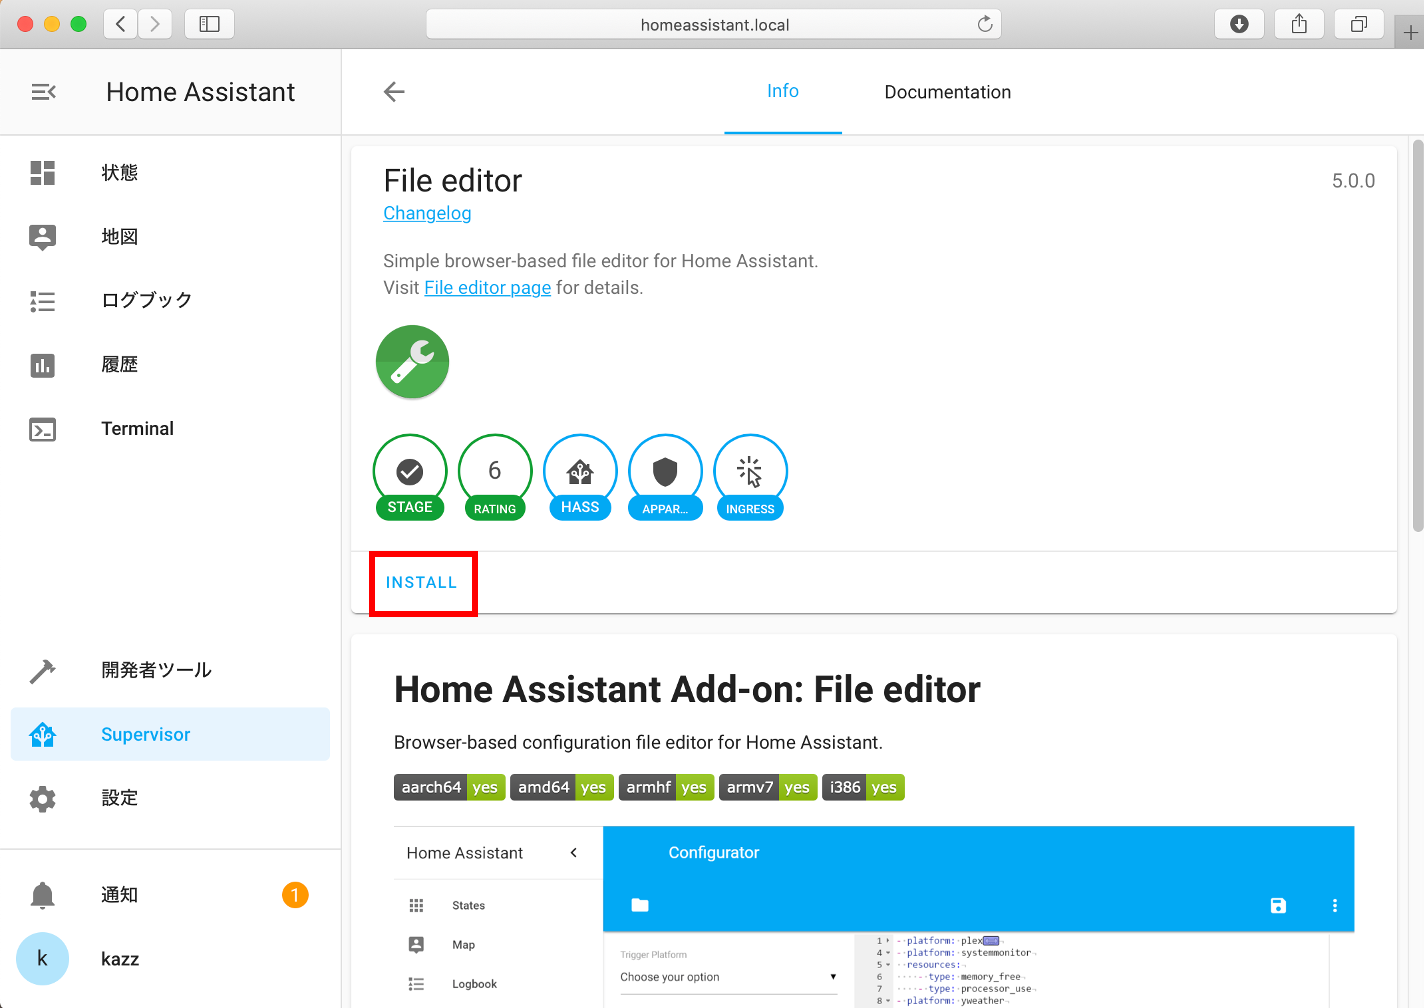1424x1008 pixels.
Task: Follow the 'File editor page' link
Action: tap(487, 288)
